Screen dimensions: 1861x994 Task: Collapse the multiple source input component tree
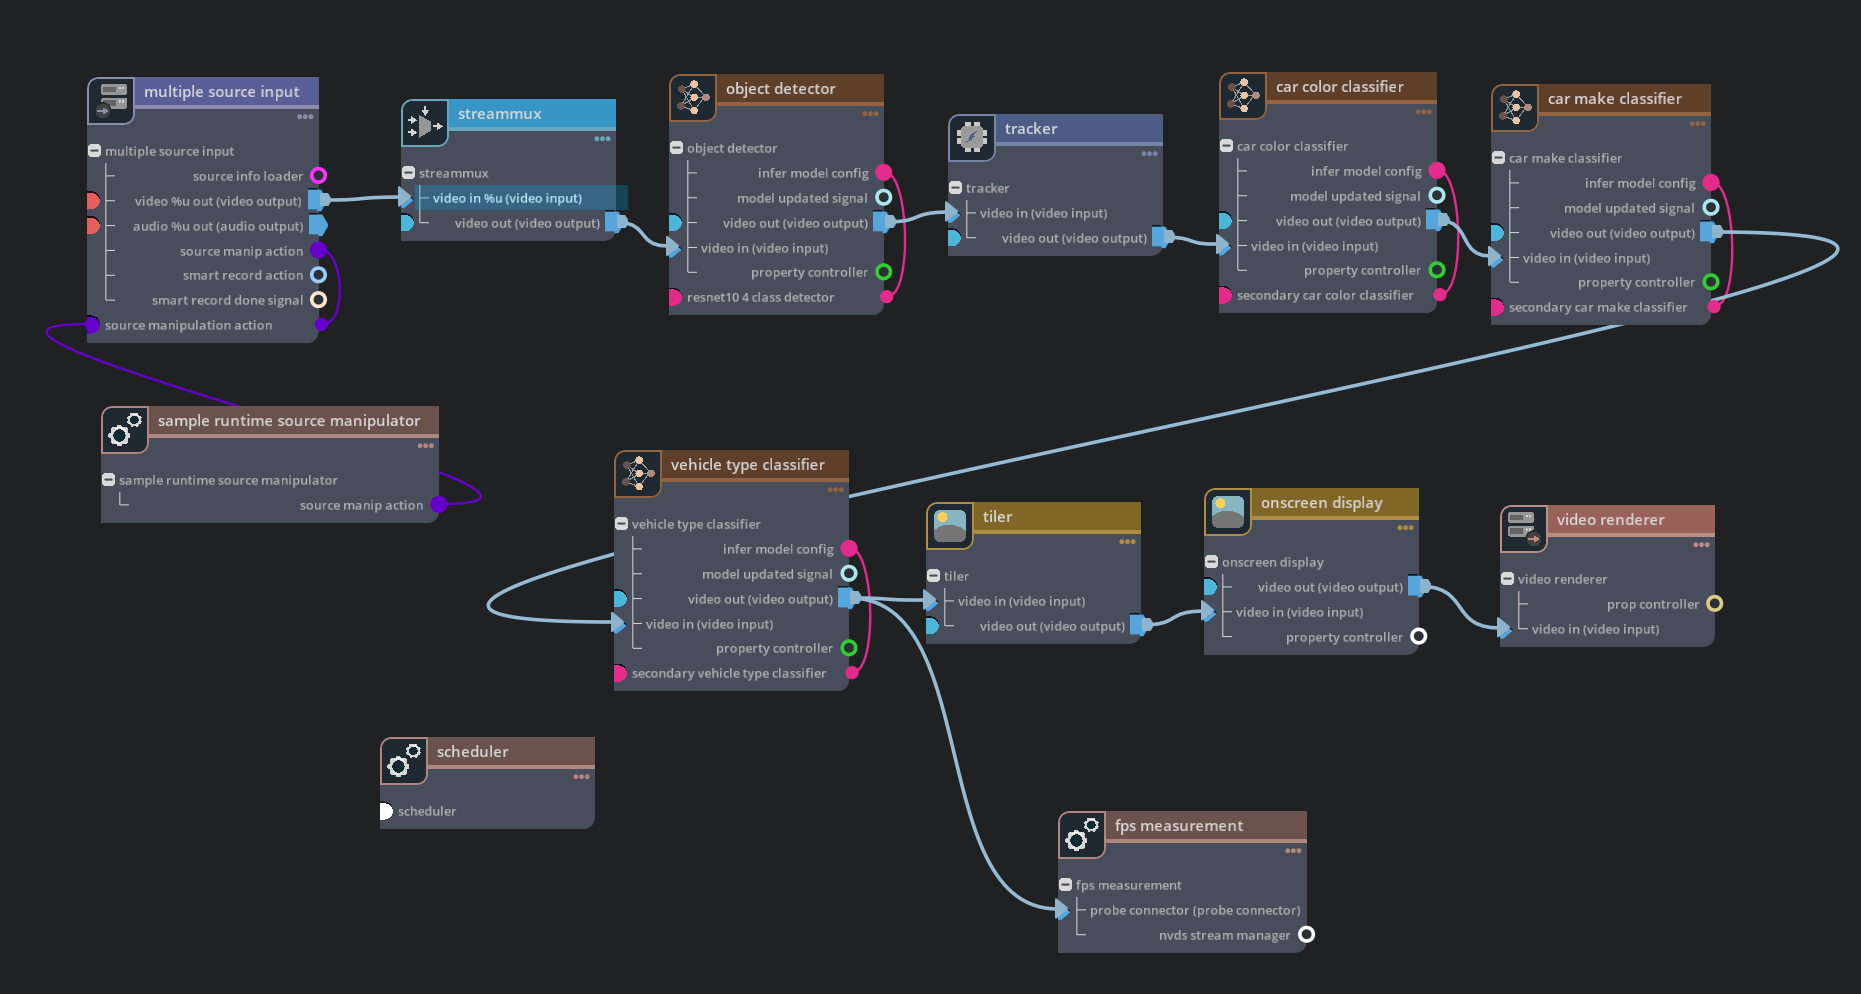(x=95, y=151)
